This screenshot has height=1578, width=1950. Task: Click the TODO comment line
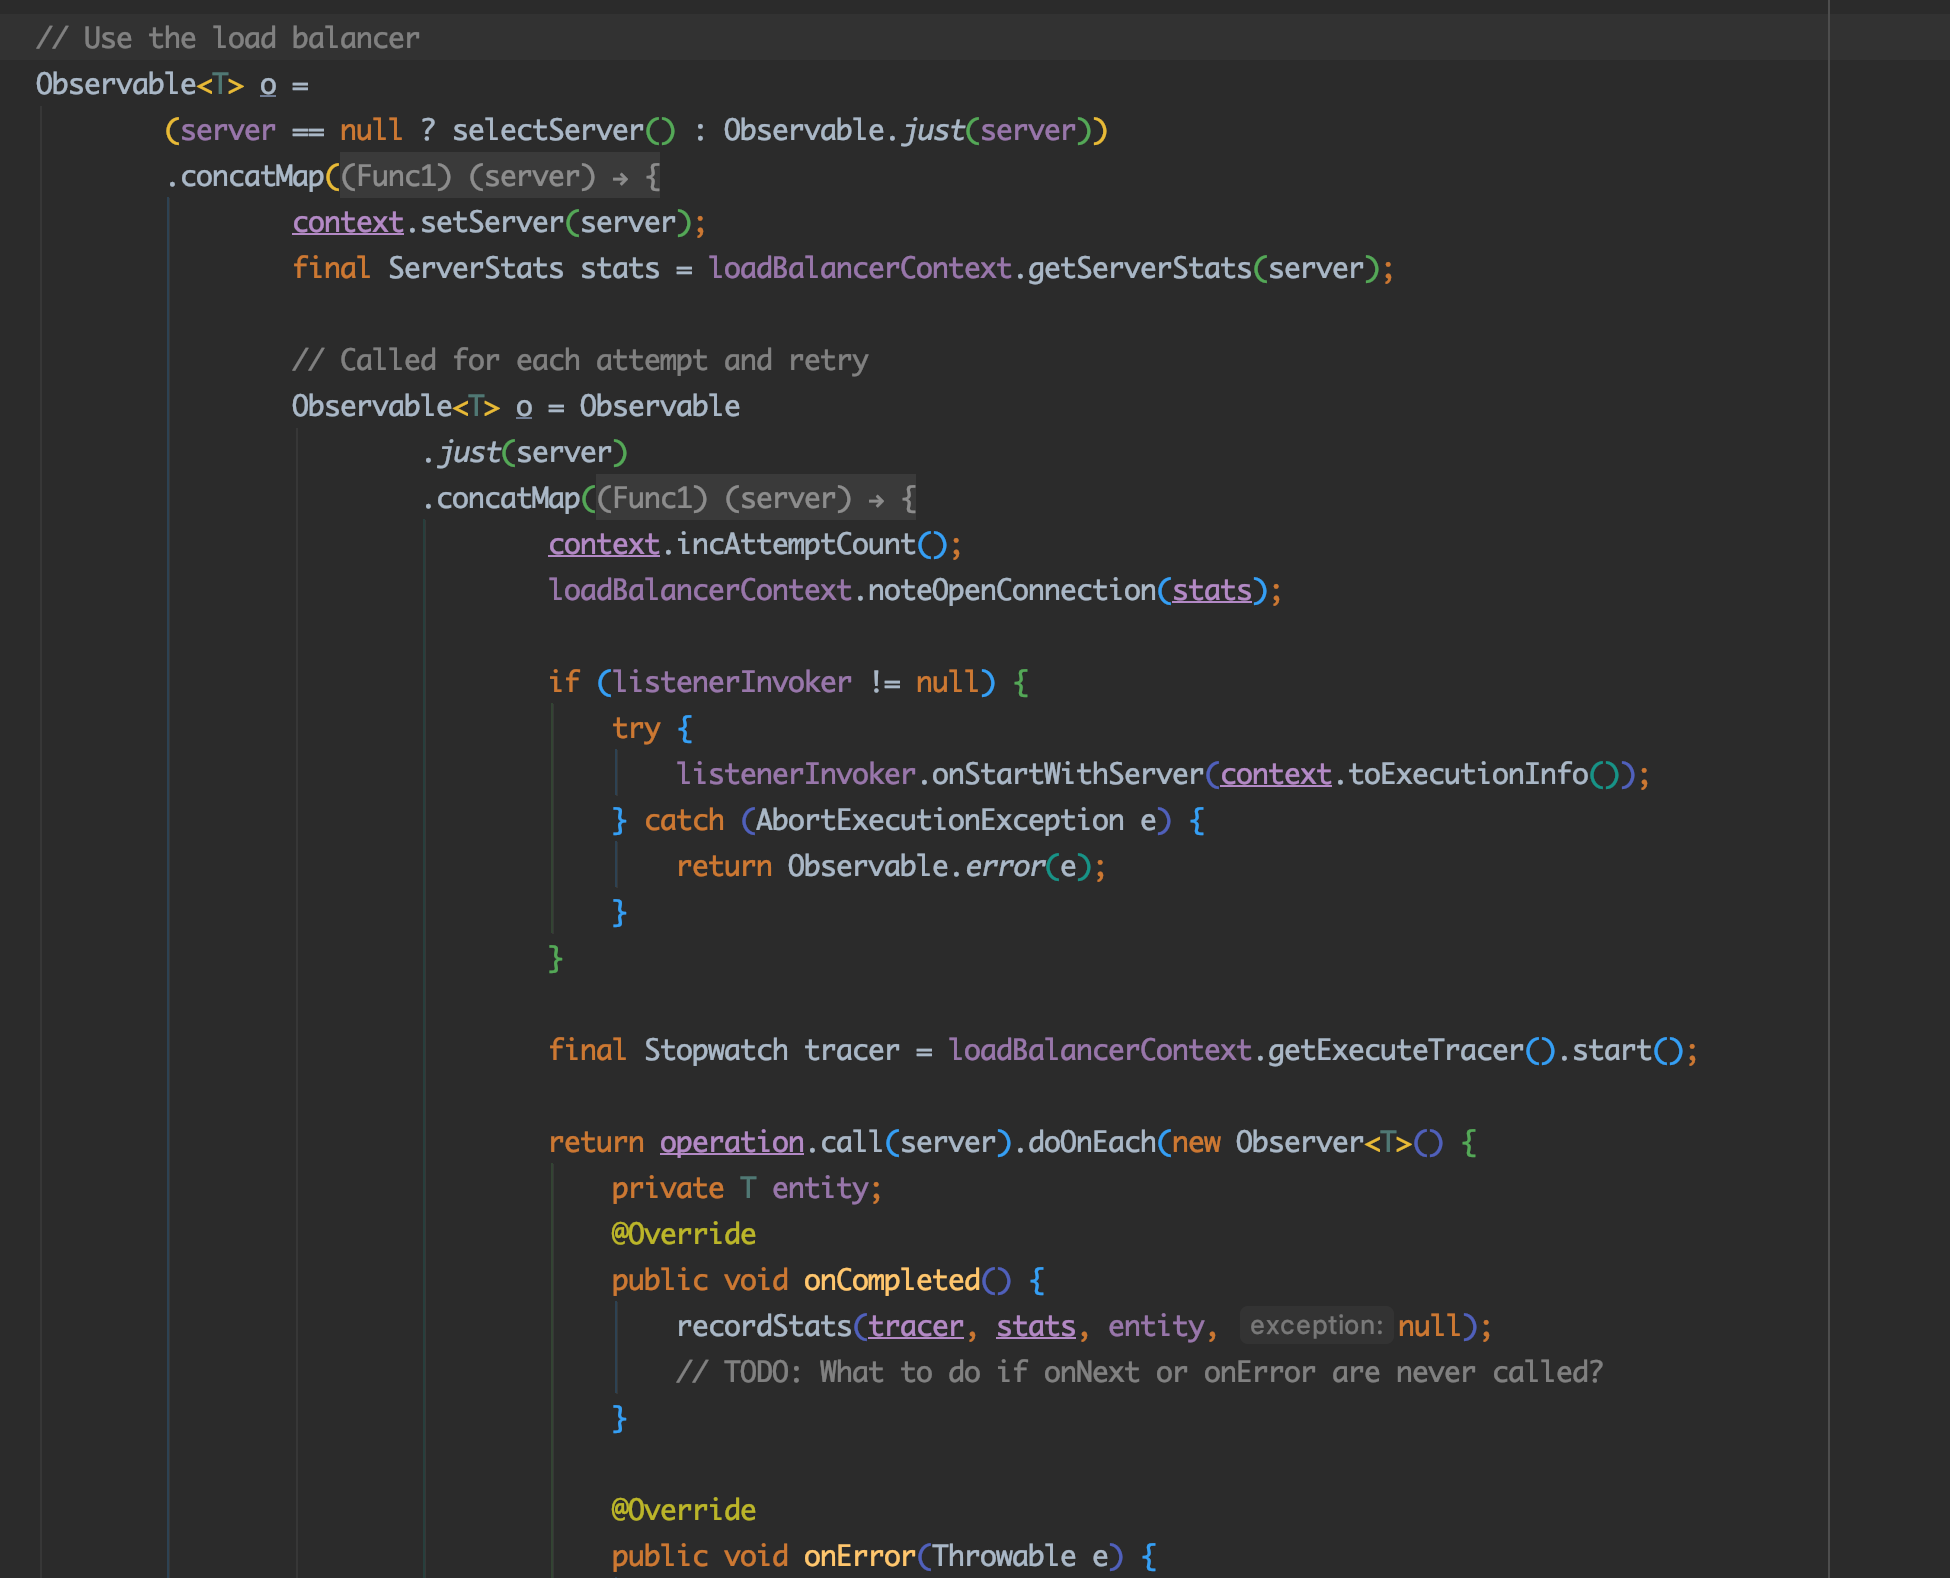pos(1139,1373)
